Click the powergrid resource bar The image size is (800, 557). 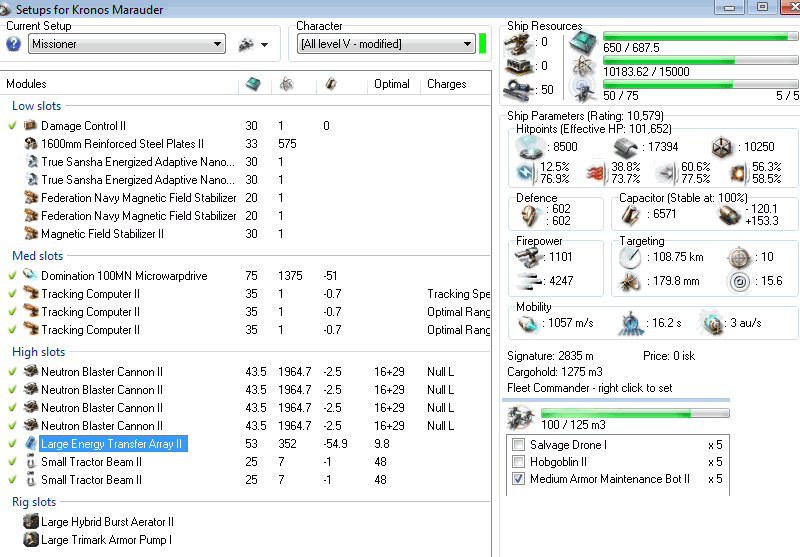701,60
